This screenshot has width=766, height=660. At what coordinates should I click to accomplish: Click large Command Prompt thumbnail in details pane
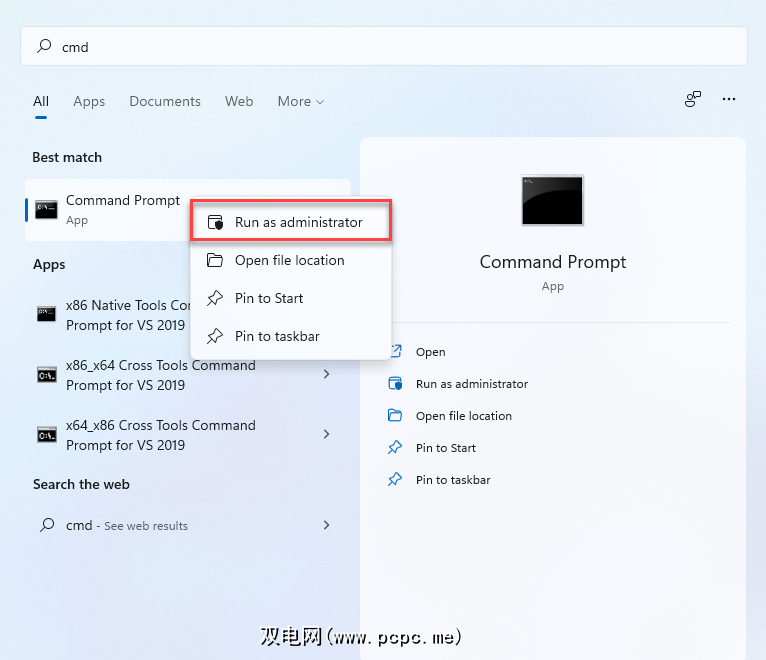(553, 200)
